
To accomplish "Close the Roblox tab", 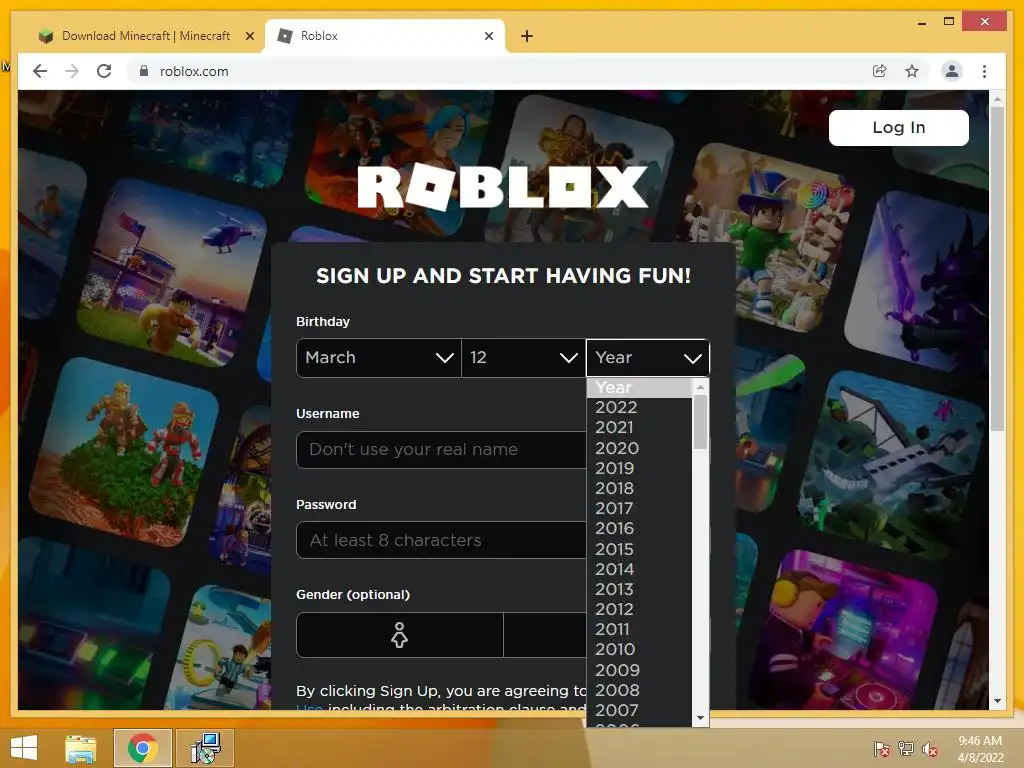I will (x=488, y=36).
